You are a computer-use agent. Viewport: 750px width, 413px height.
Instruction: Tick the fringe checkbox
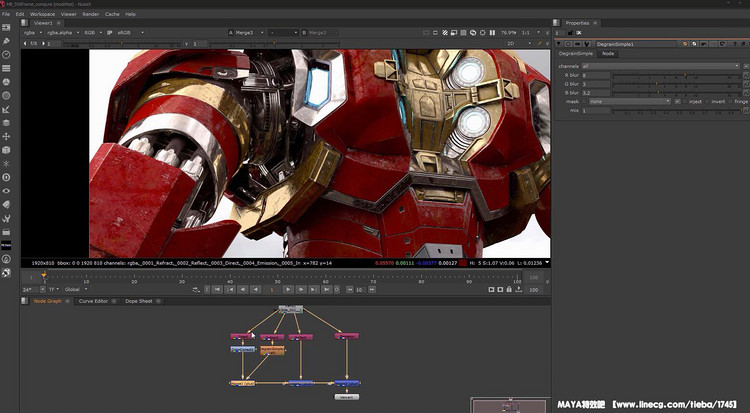coord(730,101)
